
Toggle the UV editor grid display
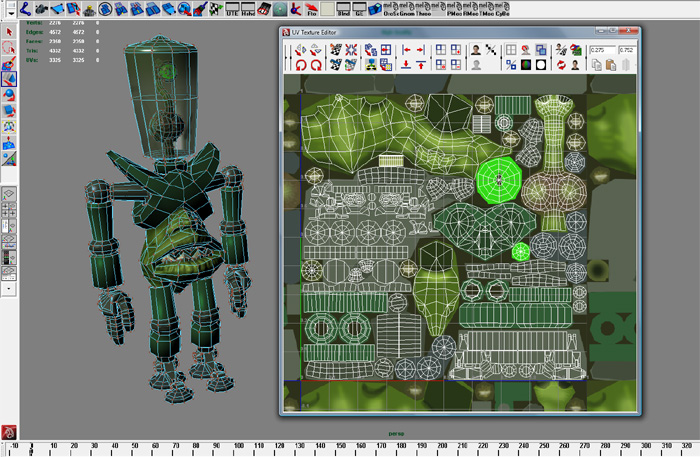(511, 50)
